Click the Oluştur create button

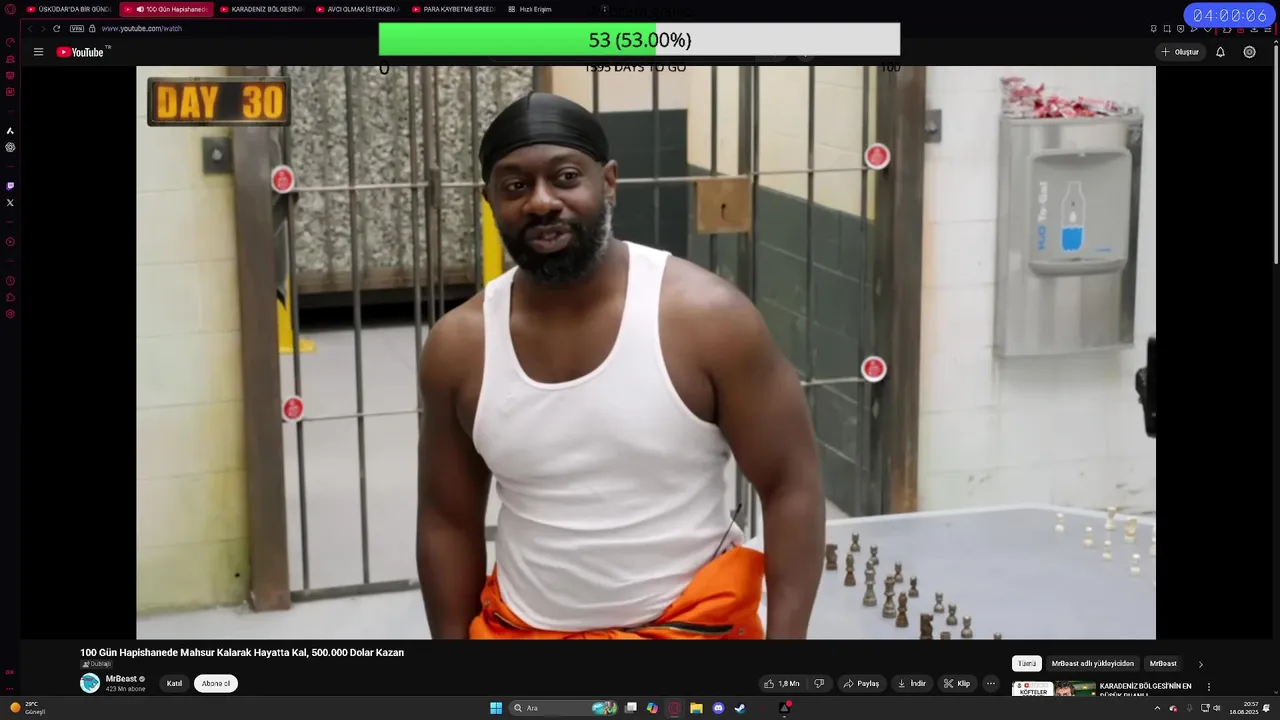point(1180,52)
